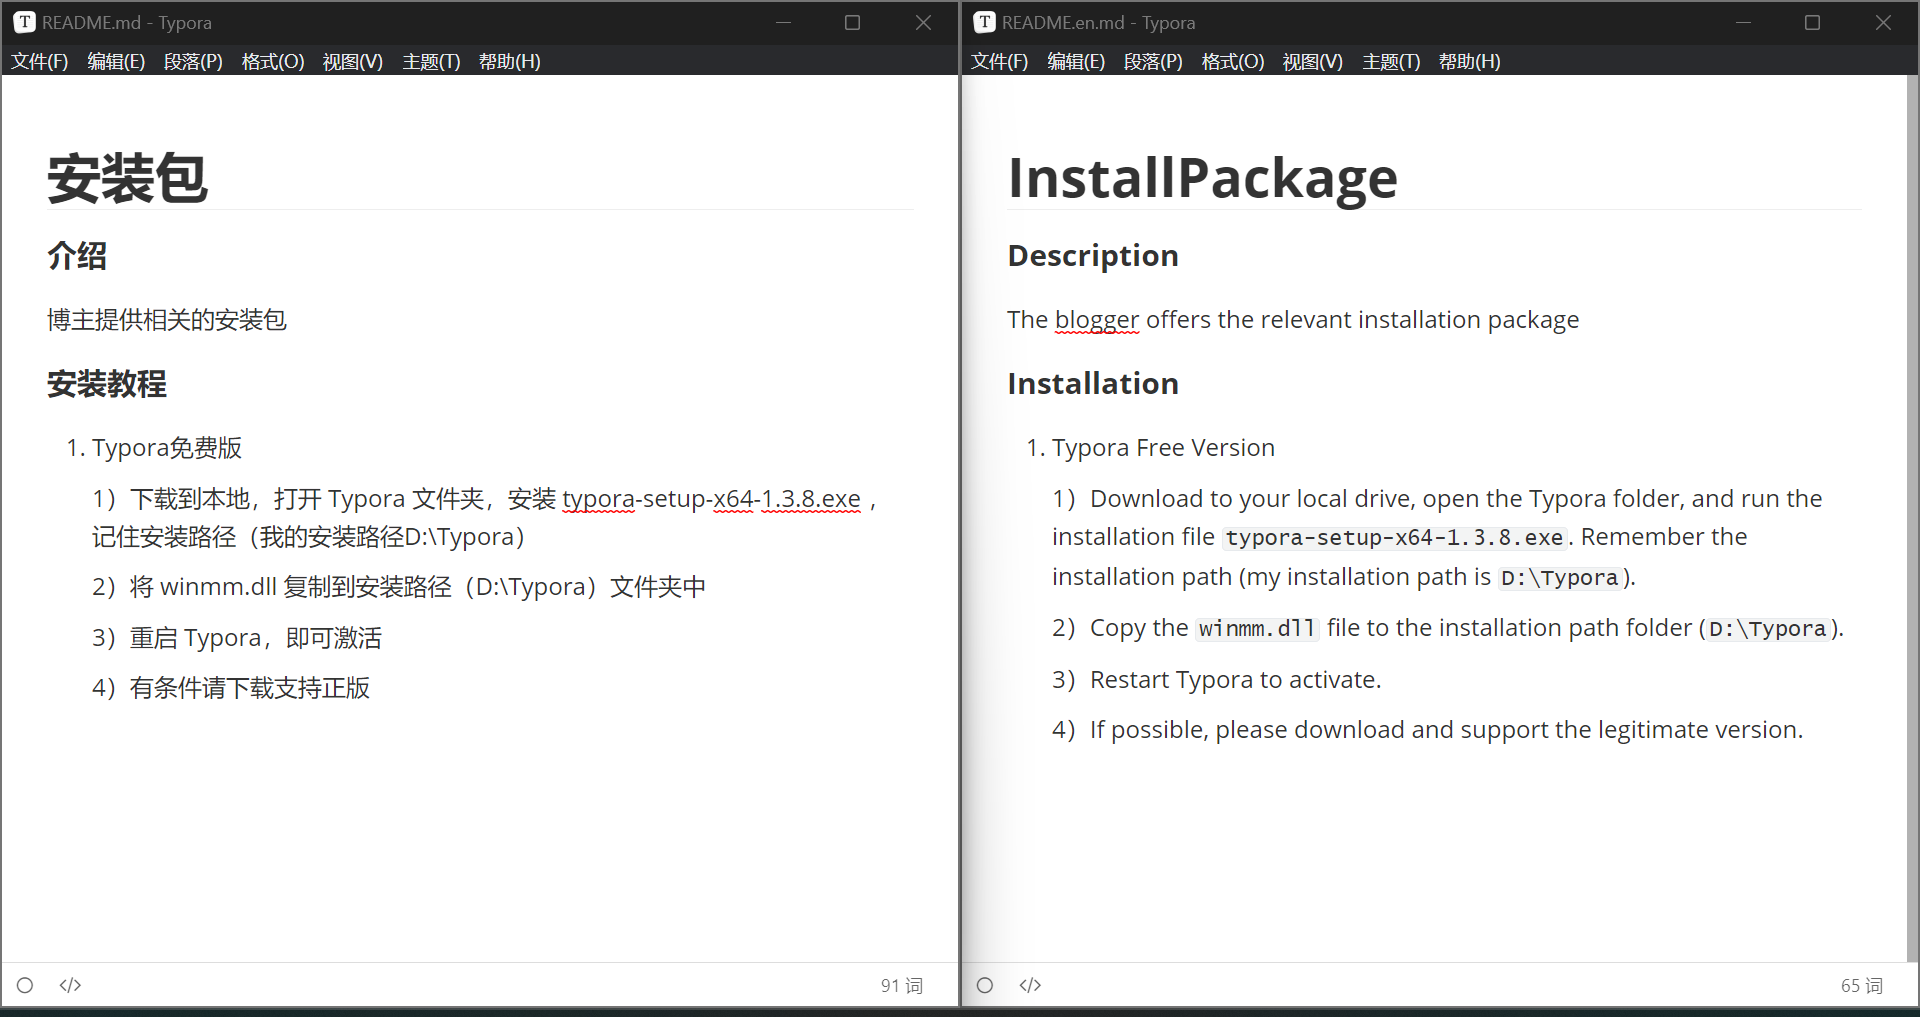Open 文件(F) menu in README.md window
Viewport: 1920px width, 1017px height.
[x=40, y=61]
